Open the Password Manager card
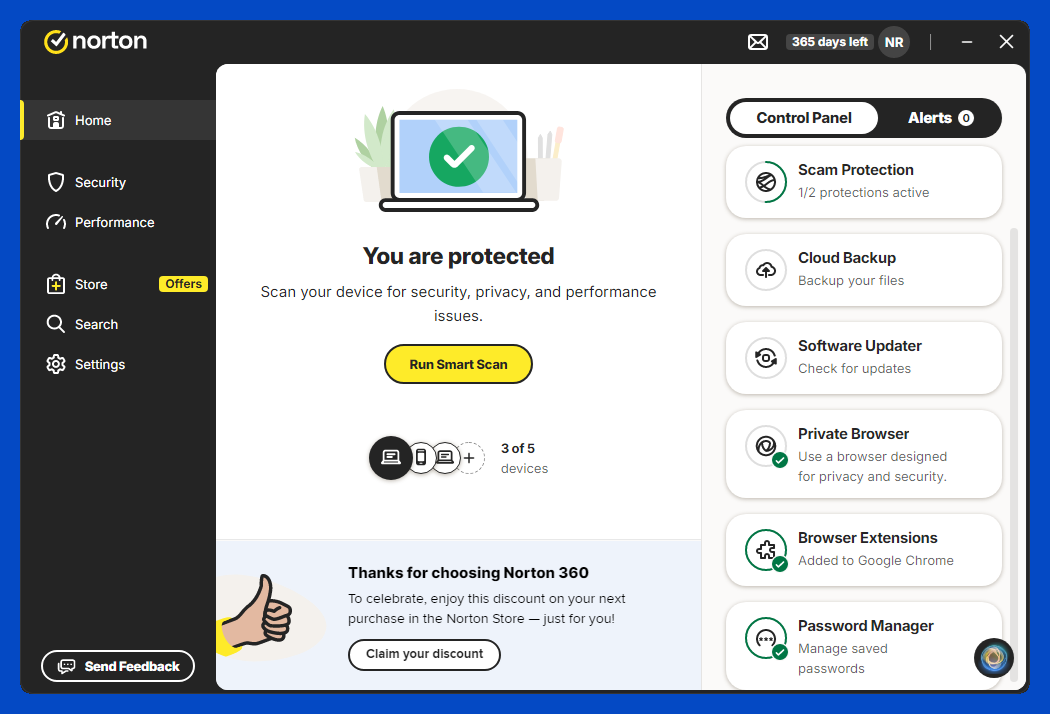Viewport: 1050px width, 714px height. 863,646
